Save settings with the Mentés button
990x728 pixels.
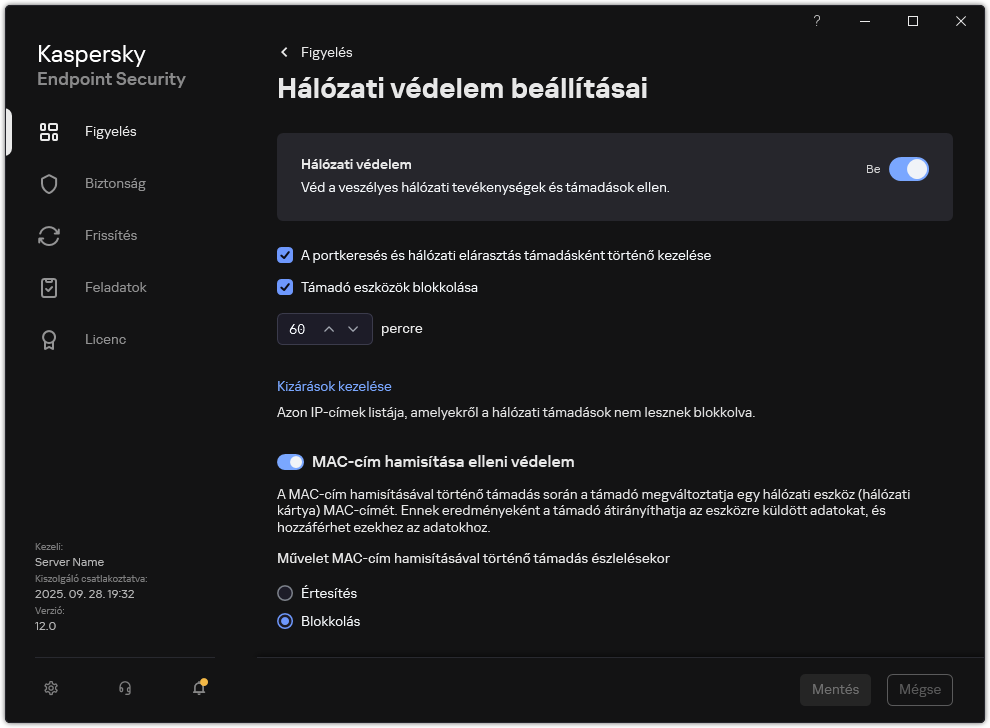[835, 689]
